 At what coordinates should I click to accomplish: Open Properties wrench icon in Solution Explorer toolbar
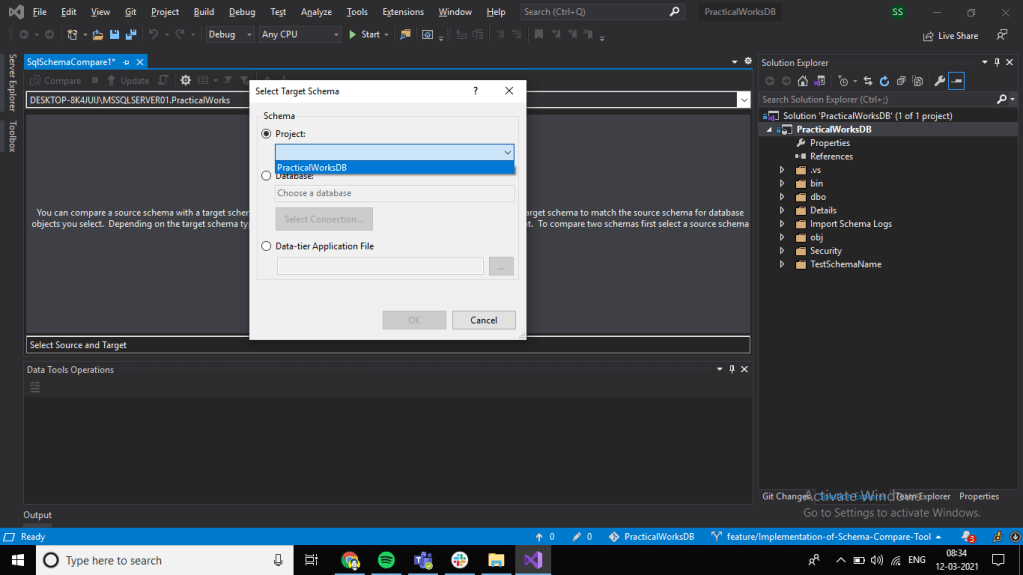point(939,81)
